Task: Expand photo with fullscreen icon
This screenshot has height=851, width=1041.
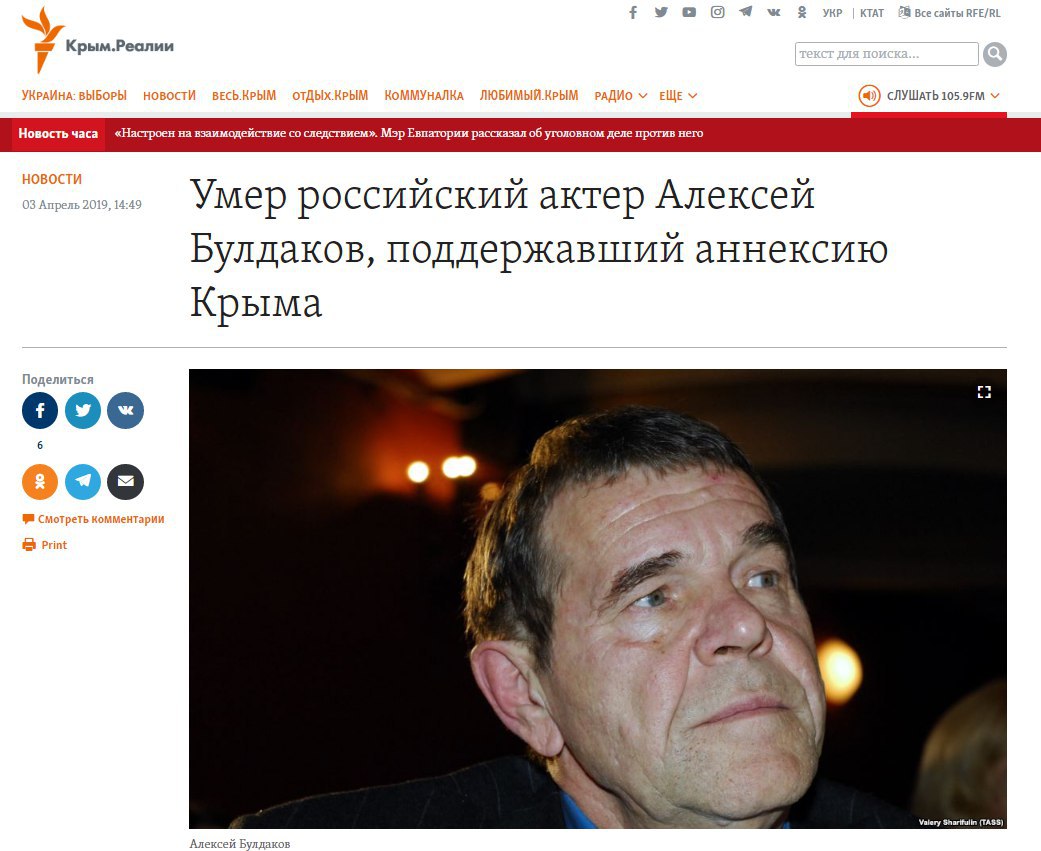Action: coord(984,392)
